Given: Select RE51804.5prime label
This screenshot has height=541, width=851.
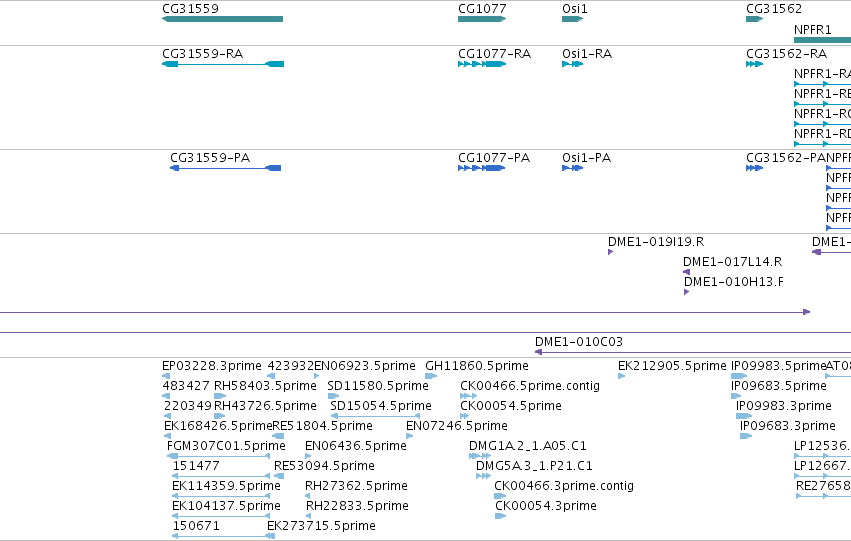Looking at the screenshot, I should [322, 426].
